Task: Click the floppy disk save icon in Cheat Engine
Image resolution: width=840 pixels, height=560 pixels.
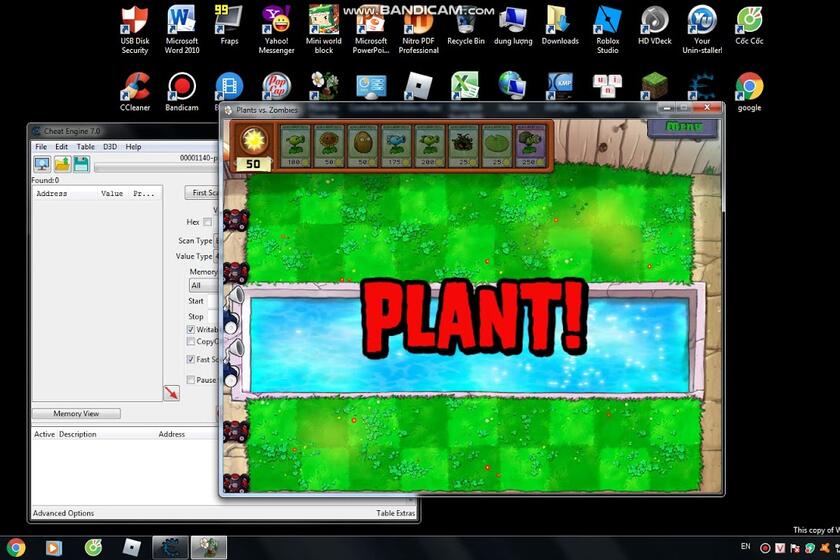Action: (x=81, y=164)
